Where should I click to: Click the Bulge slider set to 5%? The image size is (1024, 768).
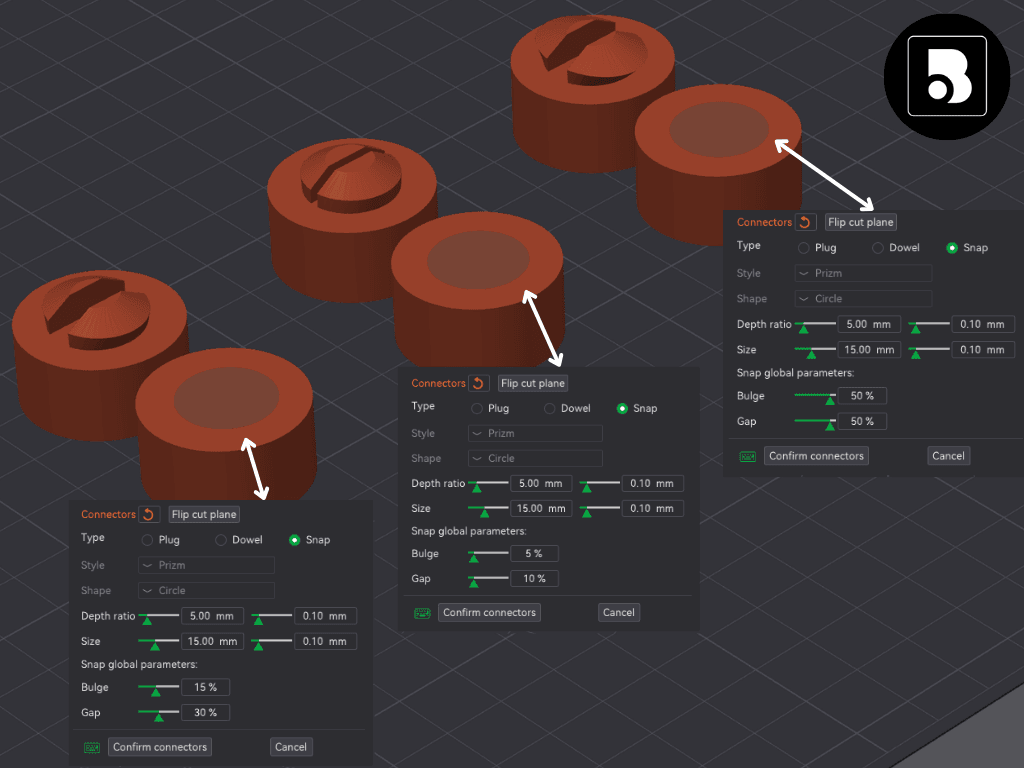tap(488, 554)
